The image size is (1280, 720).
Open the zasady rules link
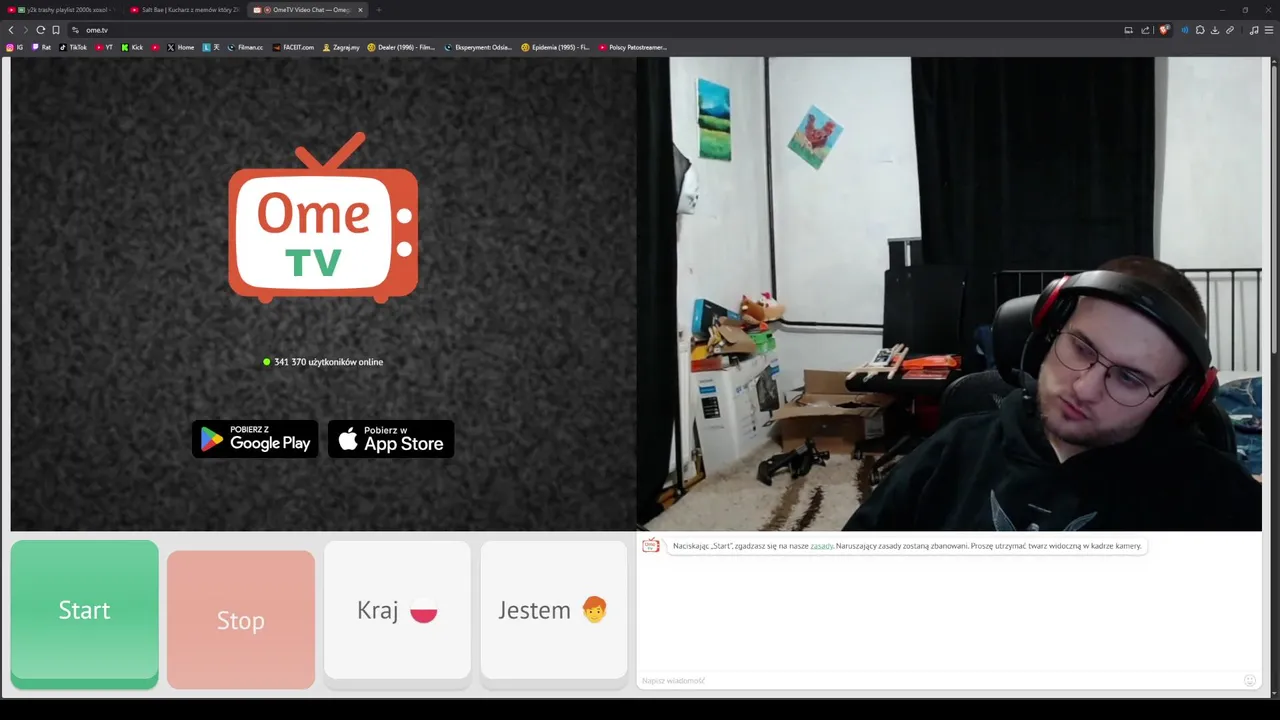point(821,546)
